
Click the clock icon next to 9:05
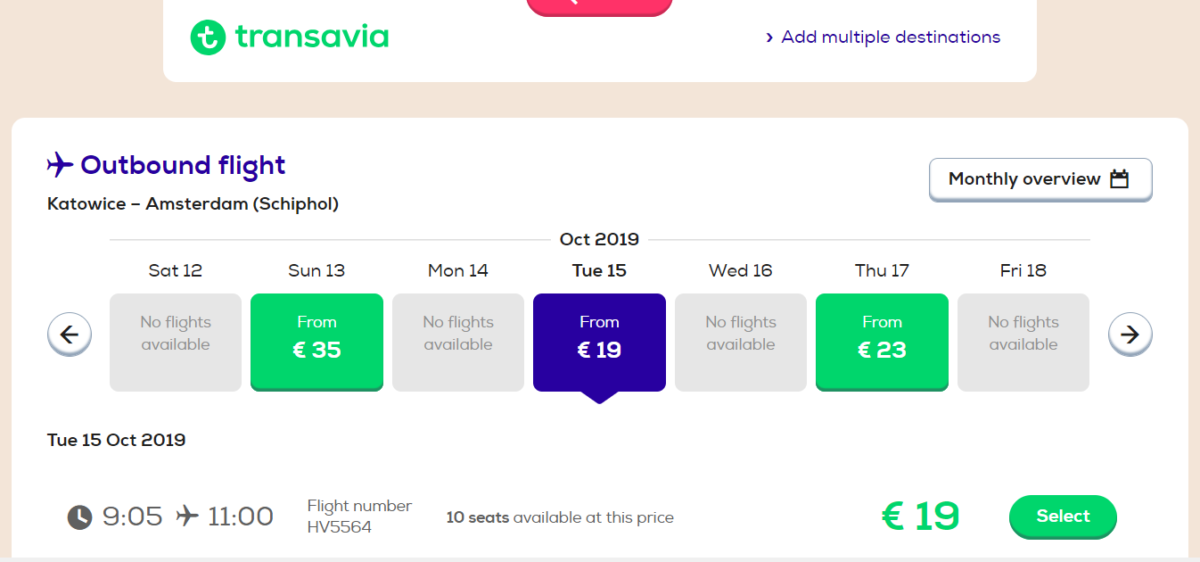(x=79, y=517)
